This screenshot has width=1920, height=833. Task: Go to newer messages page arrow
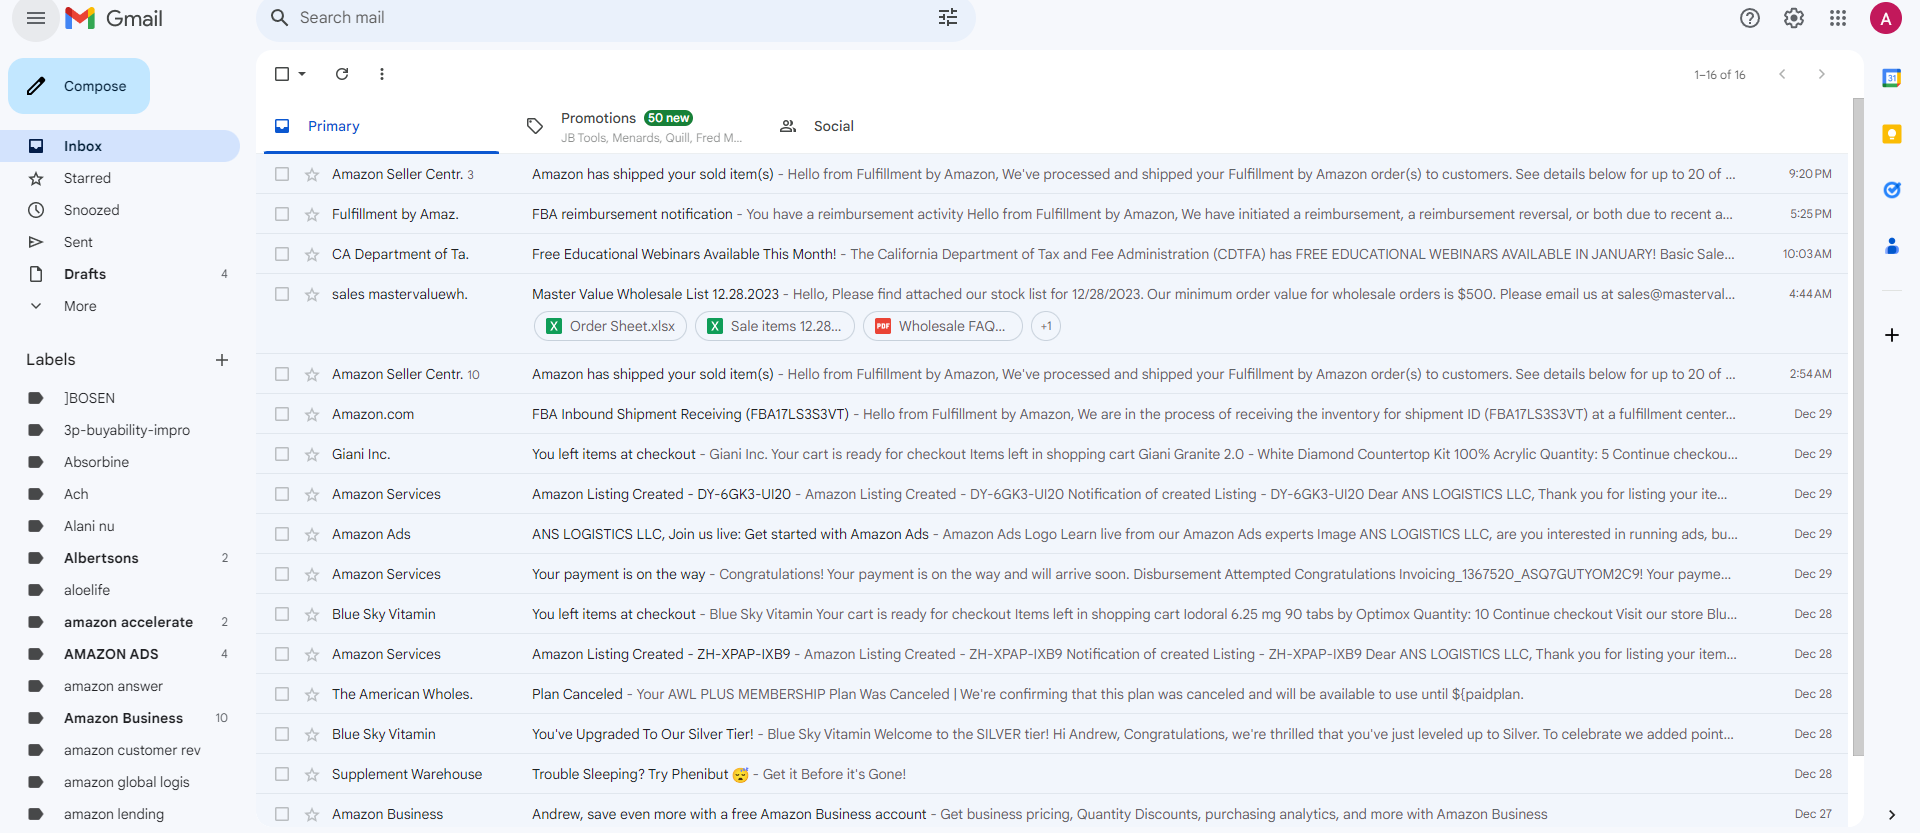point(1782,74)
